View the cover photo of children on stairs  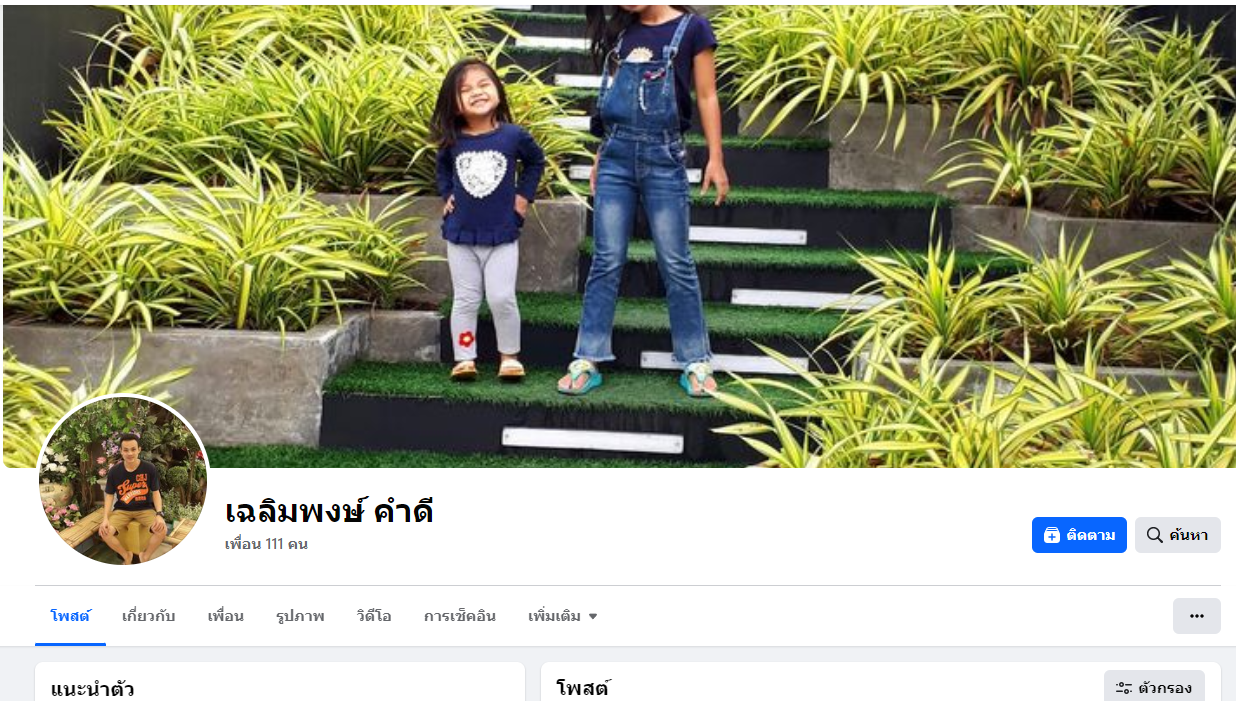(619, 236)
